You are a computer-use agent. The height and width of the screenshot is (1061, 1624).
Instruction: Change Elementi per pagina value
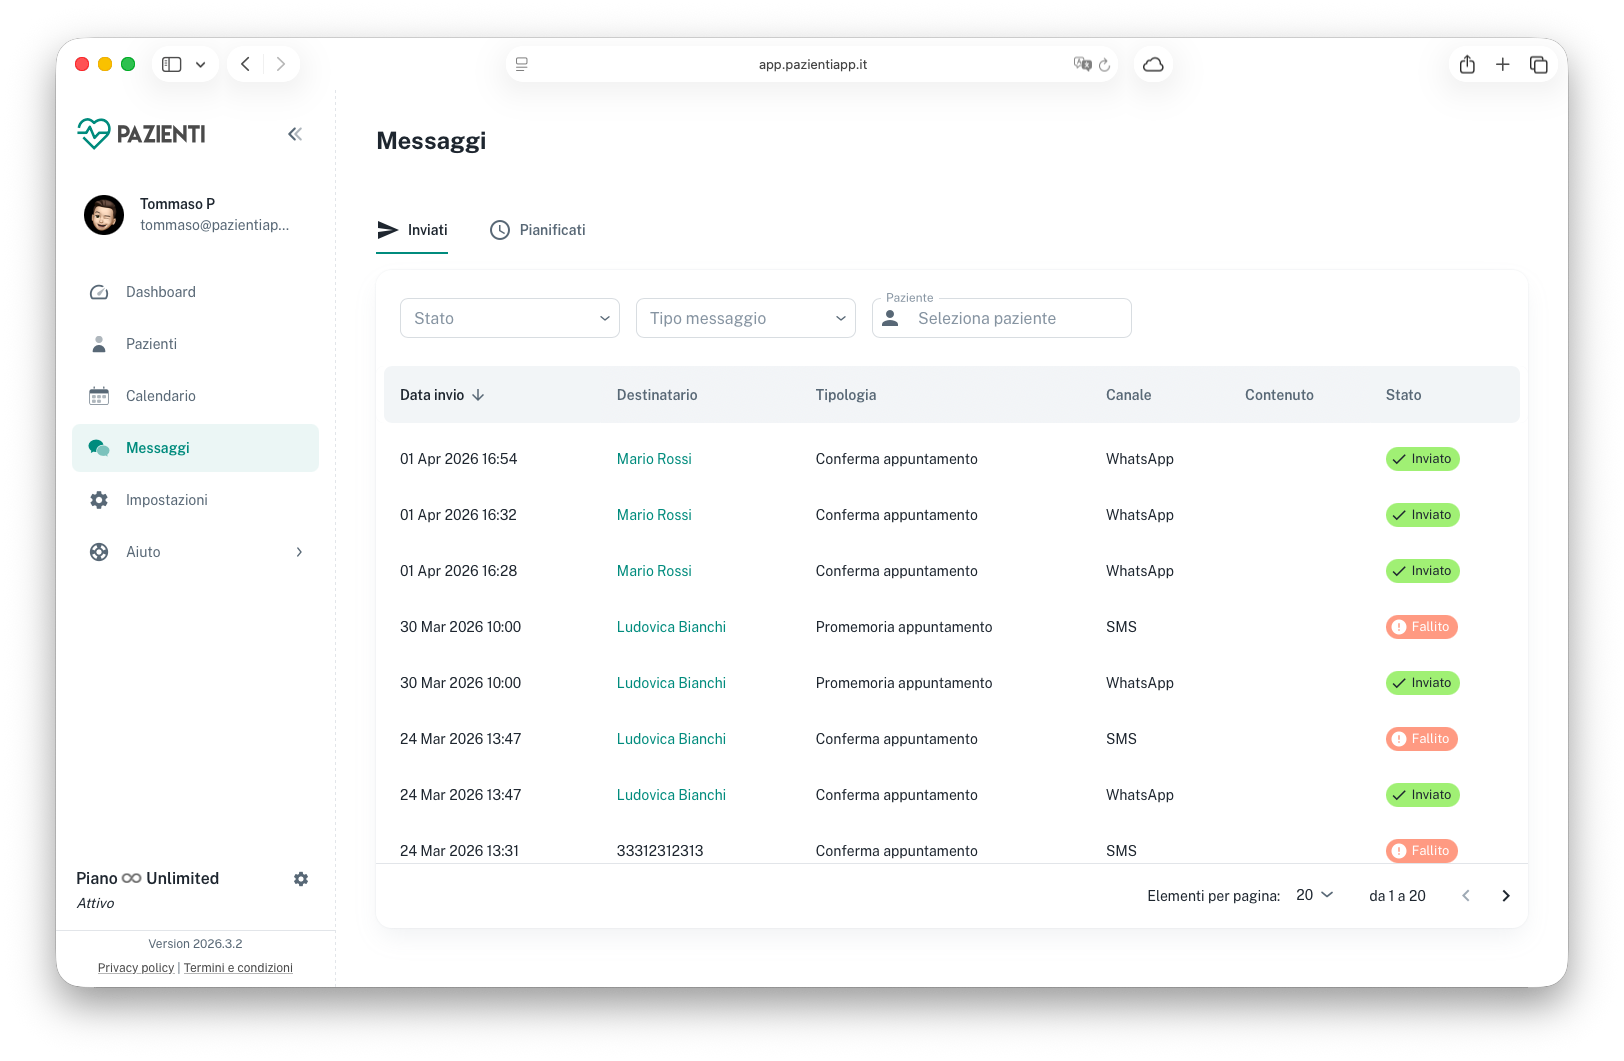(x=1314, y=895)
